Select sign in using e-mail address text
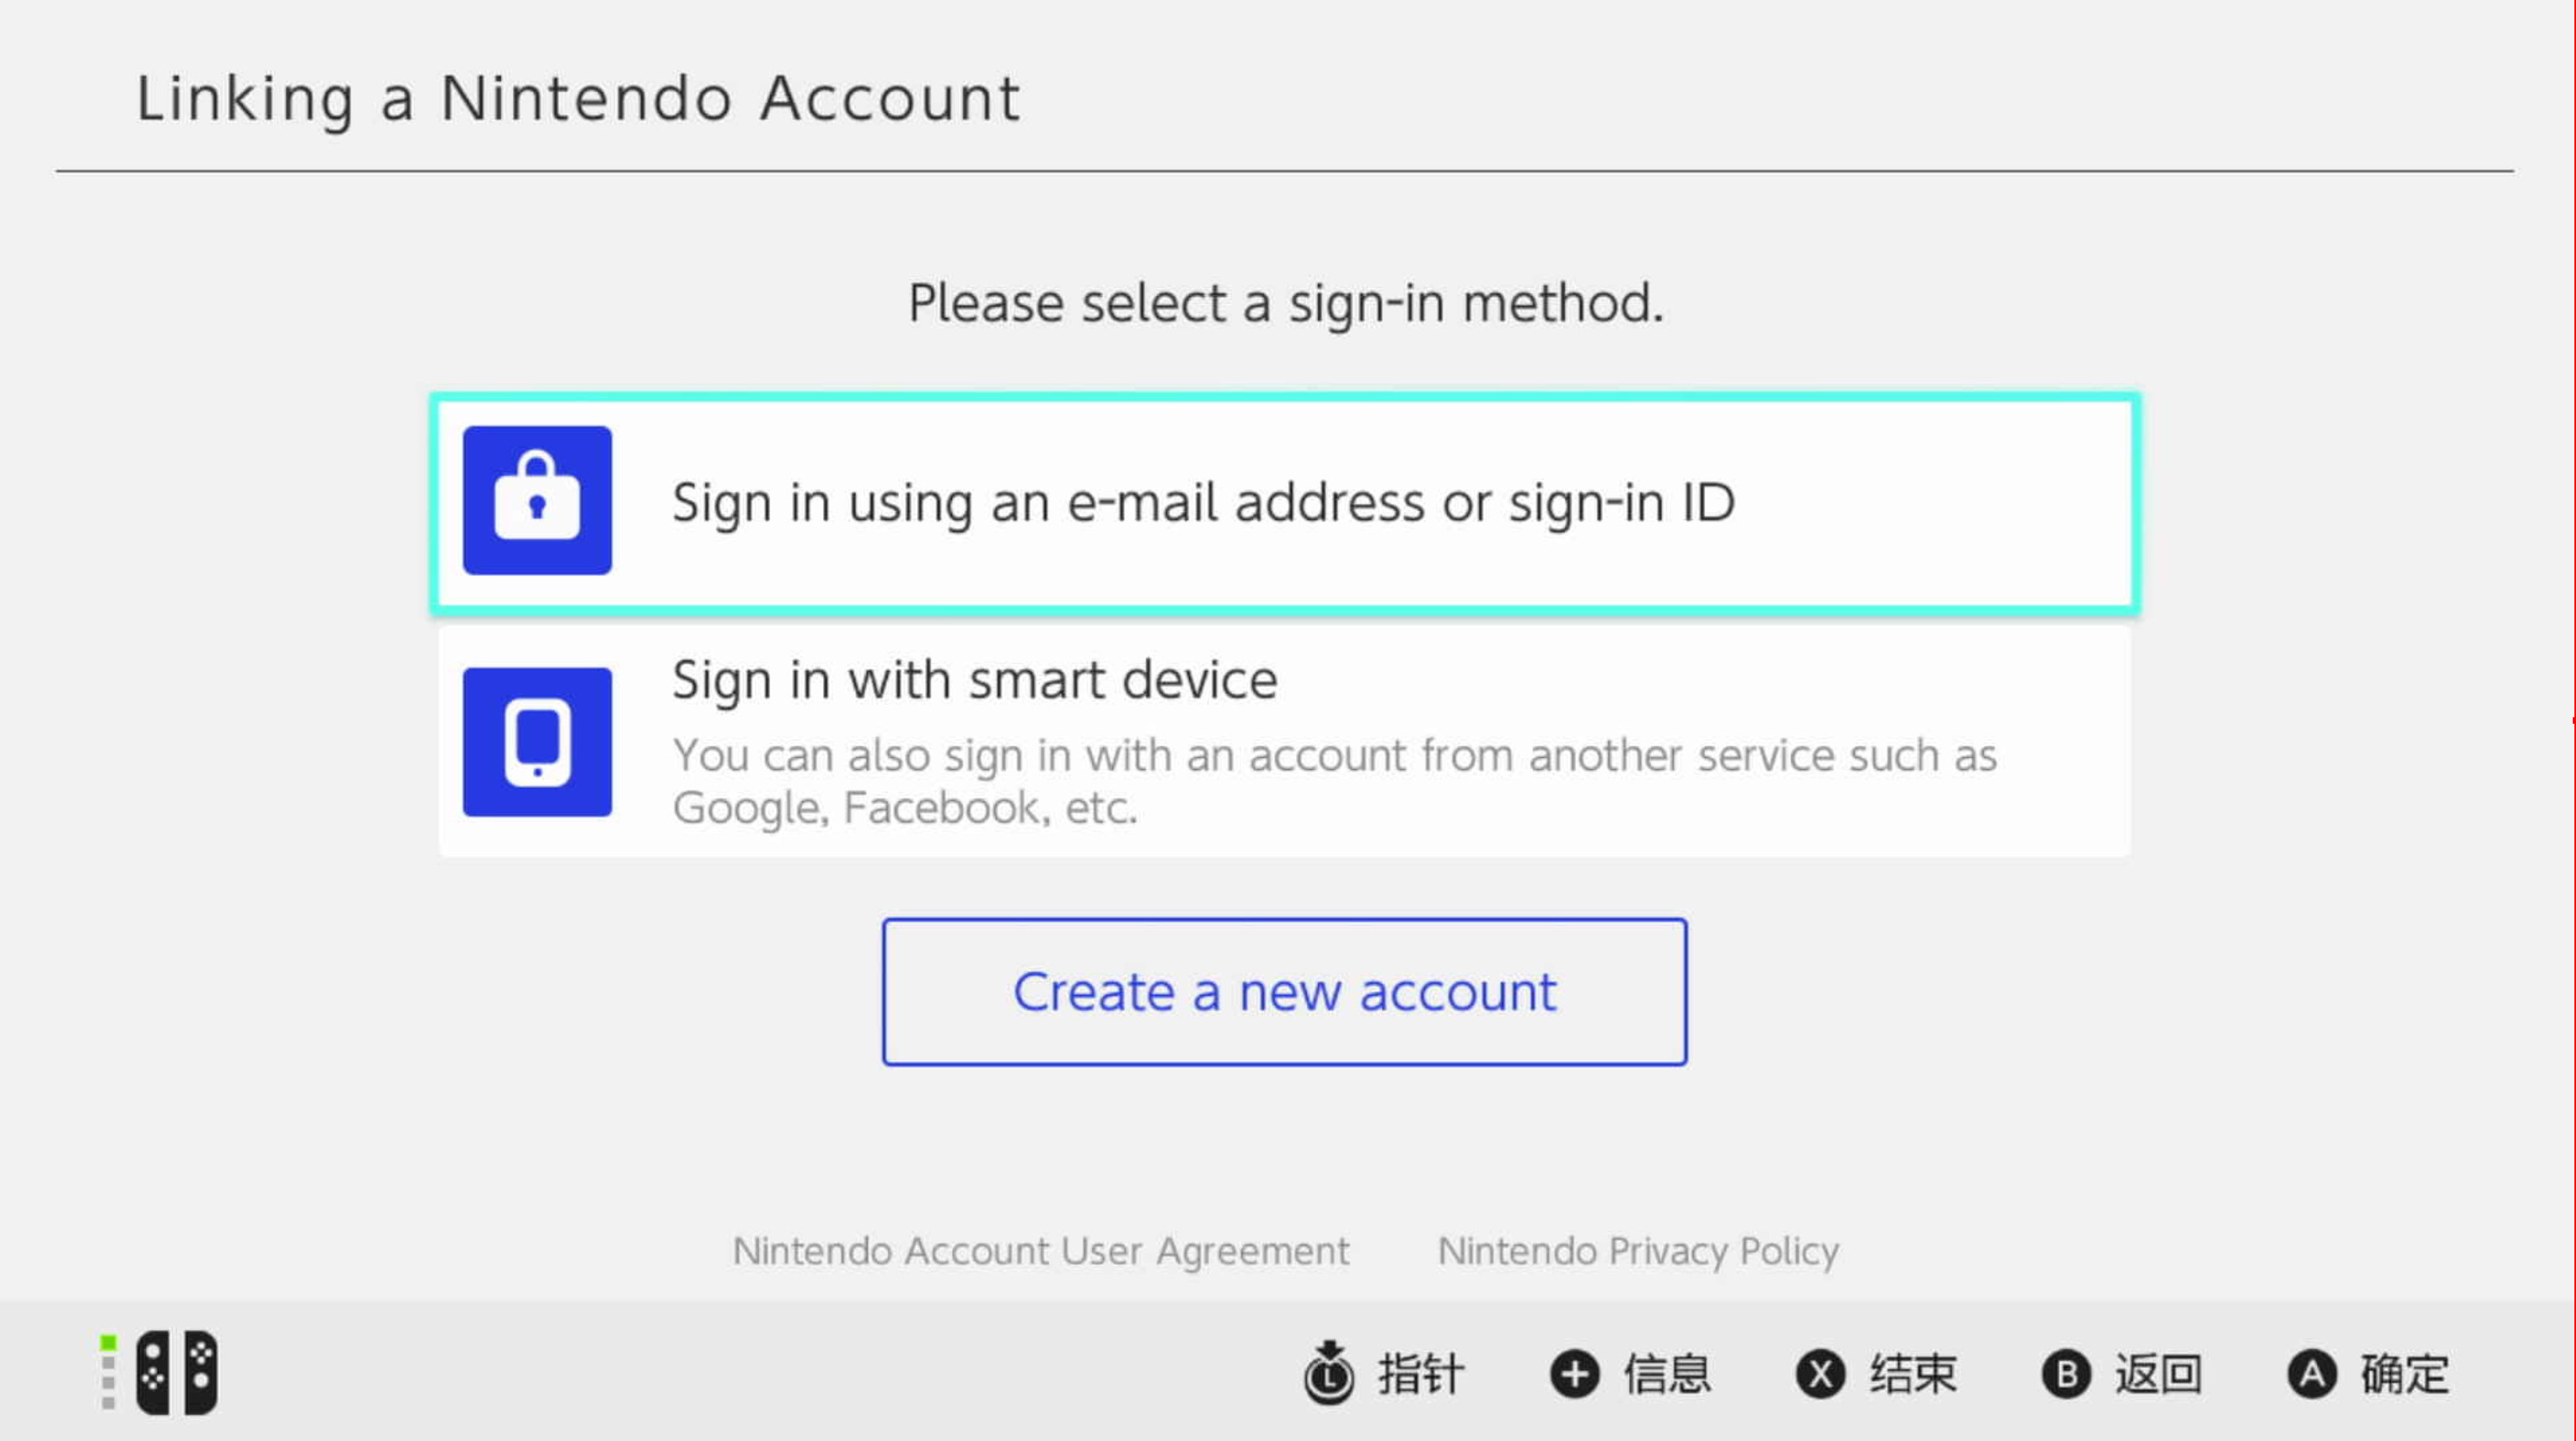 click(1203, 502)
